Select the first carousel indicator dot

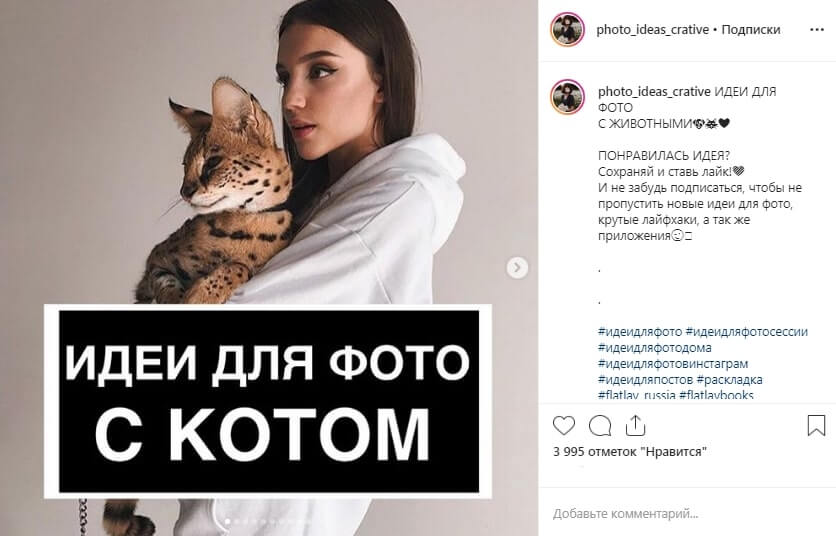[x=228, y=522]
